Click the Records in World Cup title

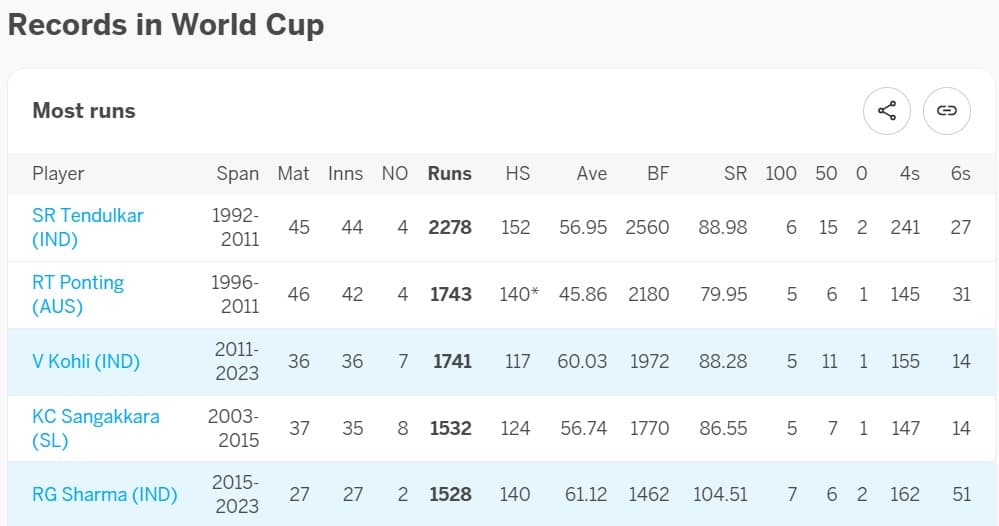coord(166,25)
